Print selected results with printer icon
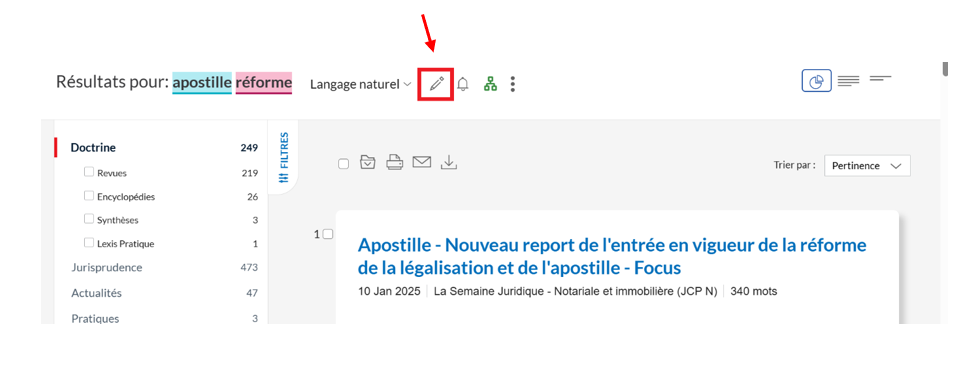The image size is (958, 391). [394, 163]
